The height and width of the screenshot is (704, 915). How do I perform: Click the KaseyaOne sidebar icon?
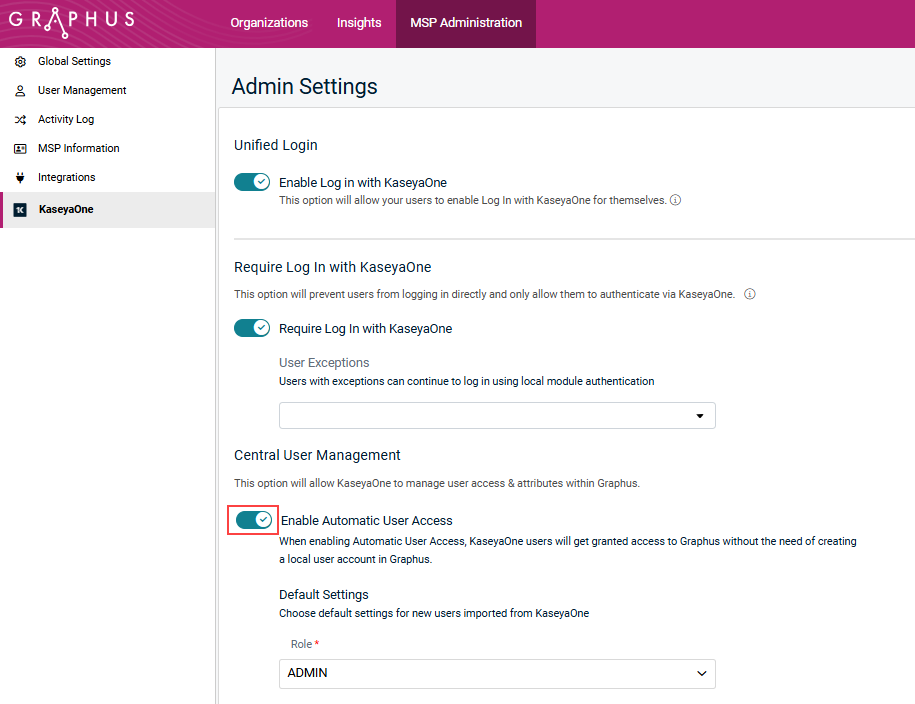pyautogui.click(x=20, y=210)
